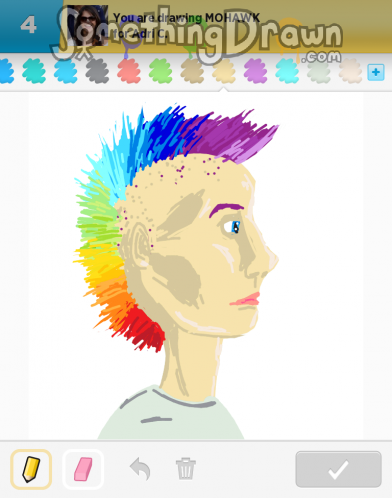This screenshot has width=392, height=498.
Task: Choose the dark gray color swatch
Action: pyautogui.click(x=97, y=71)
